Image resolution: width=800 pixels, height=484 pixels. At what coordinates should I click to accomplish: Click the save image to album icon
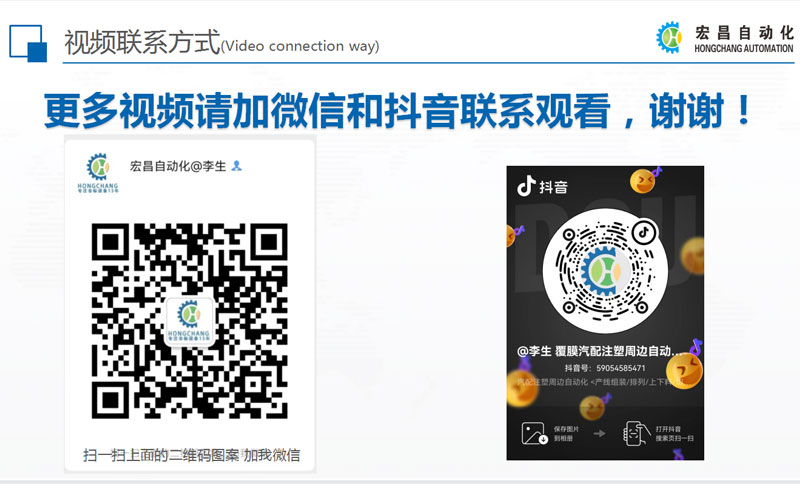[534, 434]
